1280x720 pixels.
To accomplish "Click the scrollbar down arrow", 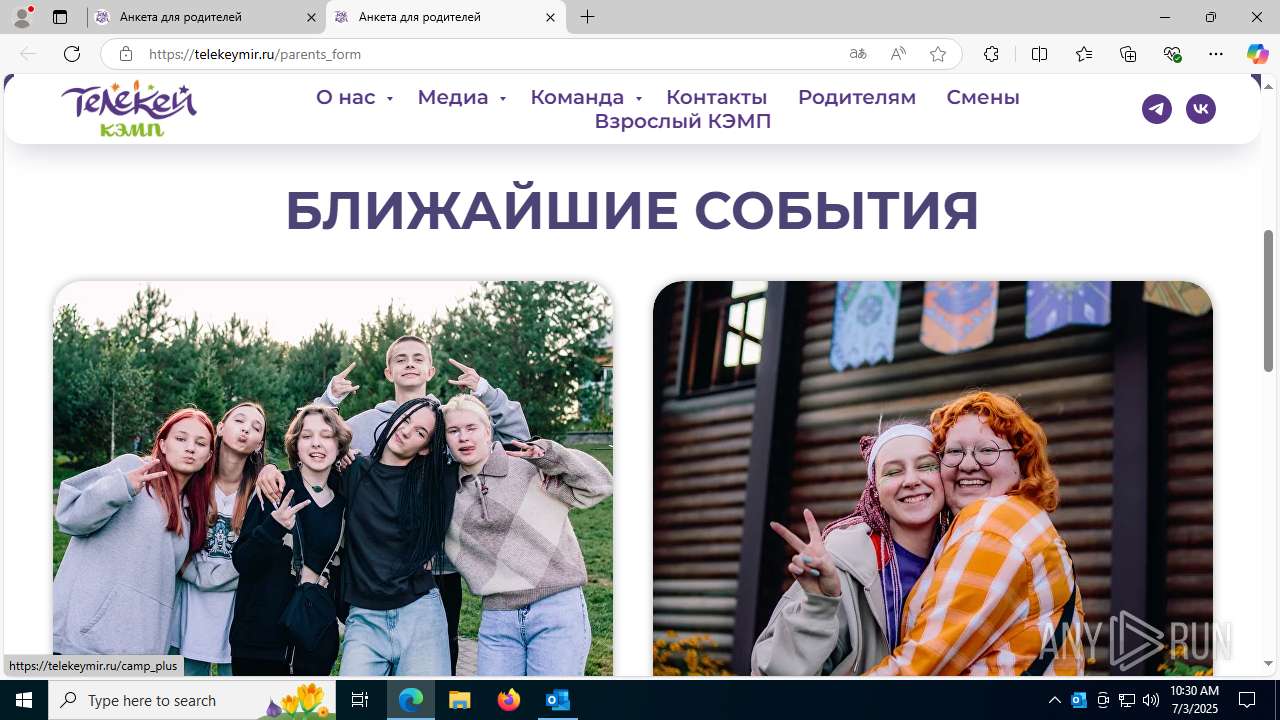I will click(1269, 663).
